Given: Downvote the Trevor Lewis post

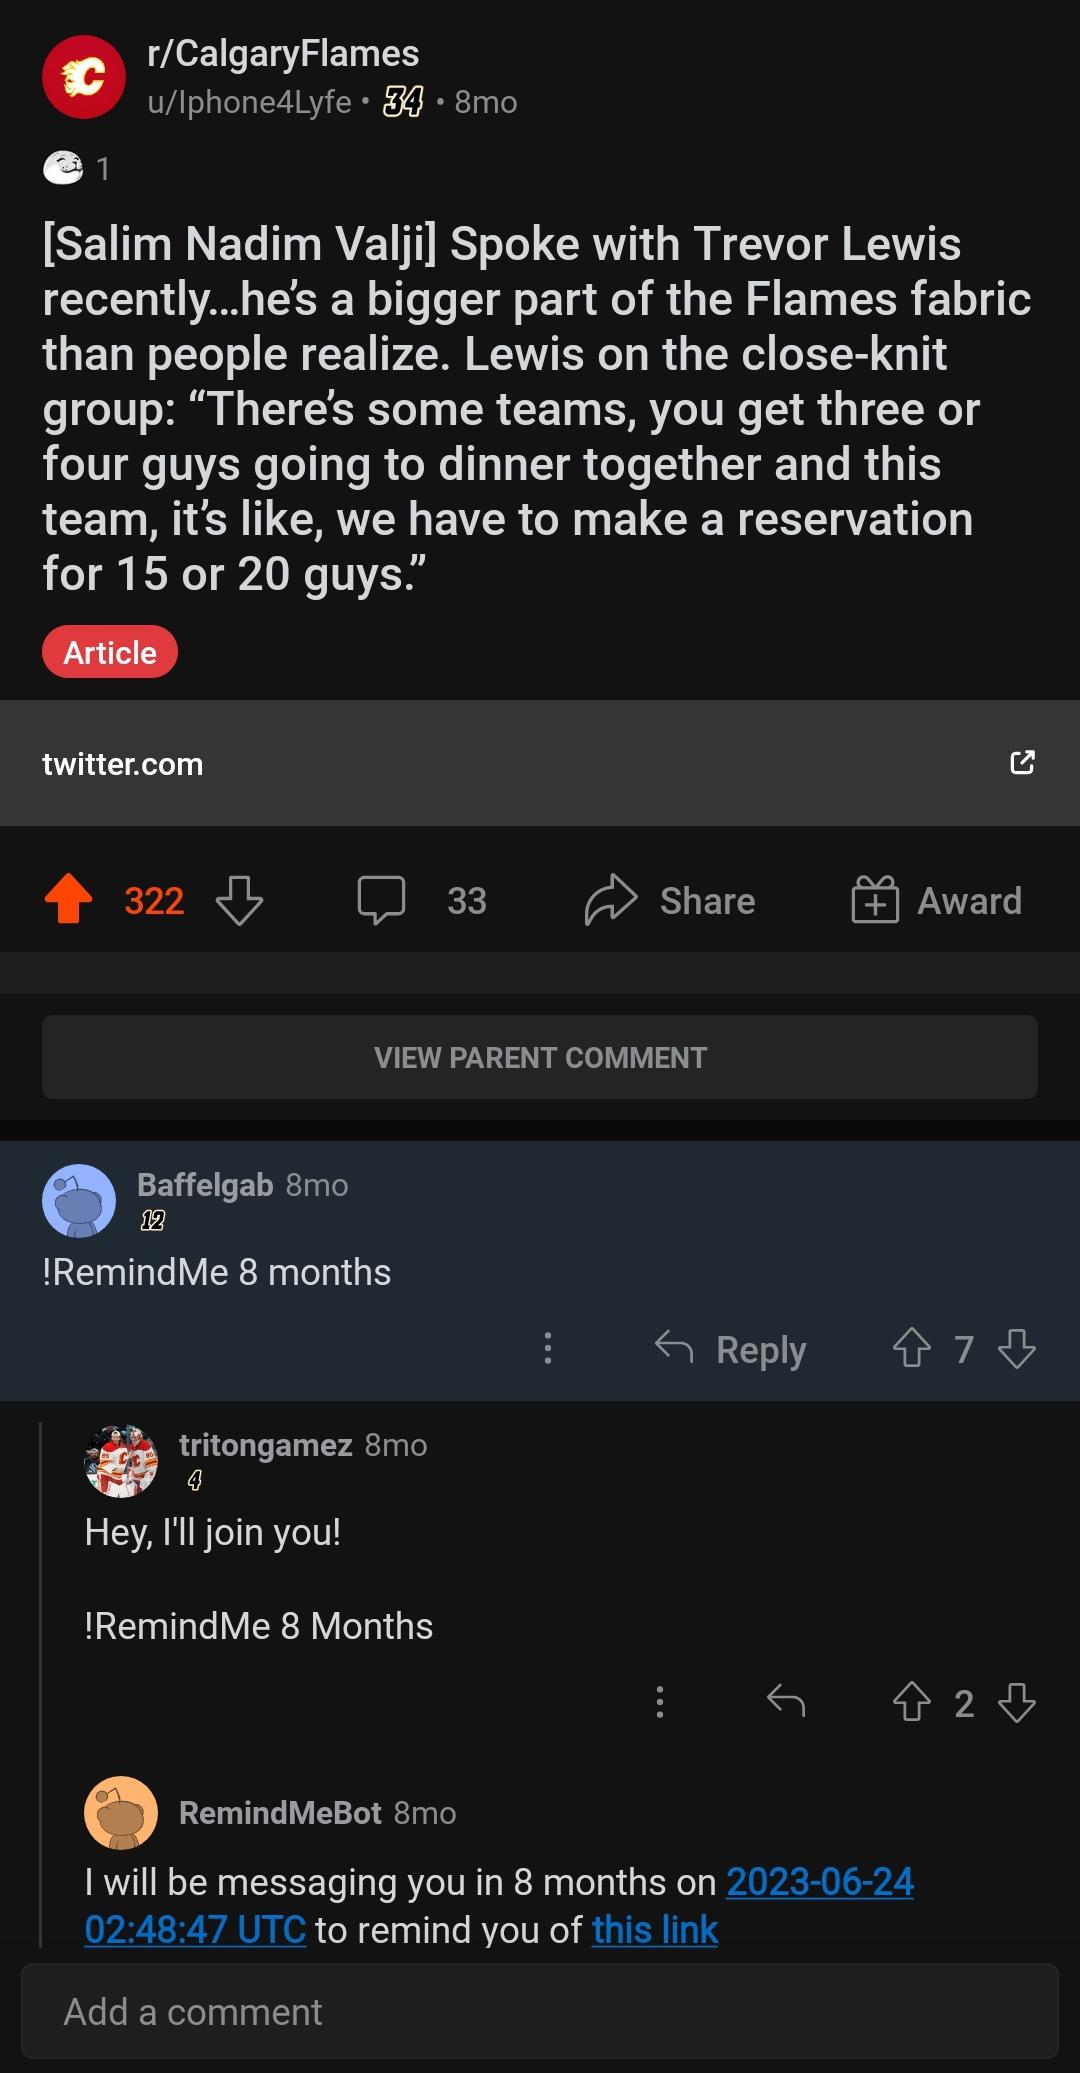Looking at the screenshot, I should click(x=240, y=900).
